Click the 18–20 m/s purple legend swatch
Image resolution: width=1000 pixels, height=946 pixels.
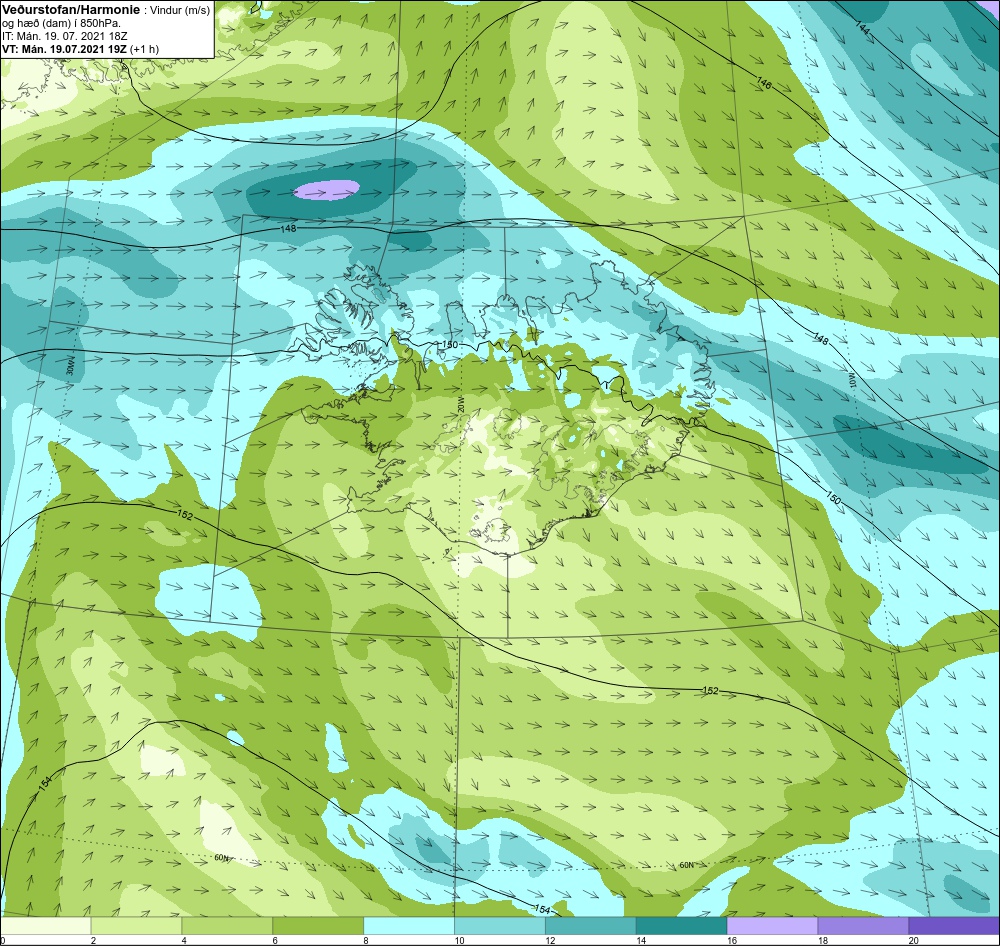863,926
